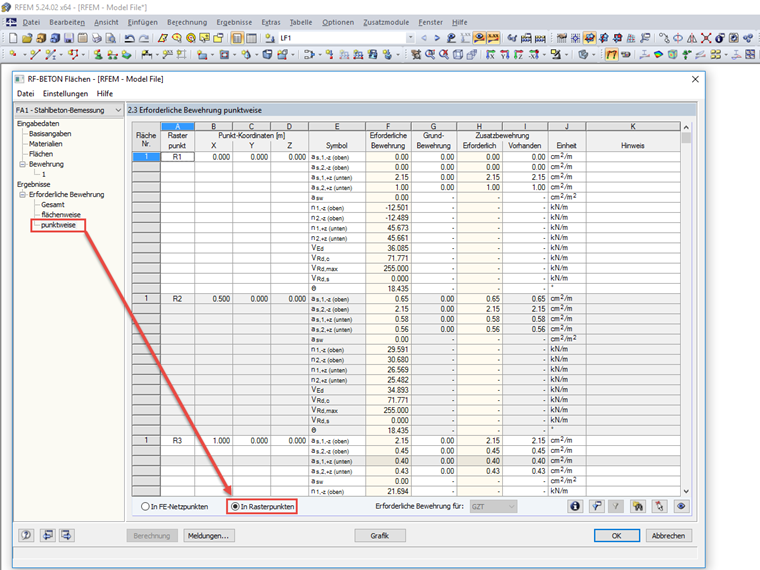Click the filter funnel icon in dialog
Viewport: 760px width, 570px height.
tap(597, 507)
